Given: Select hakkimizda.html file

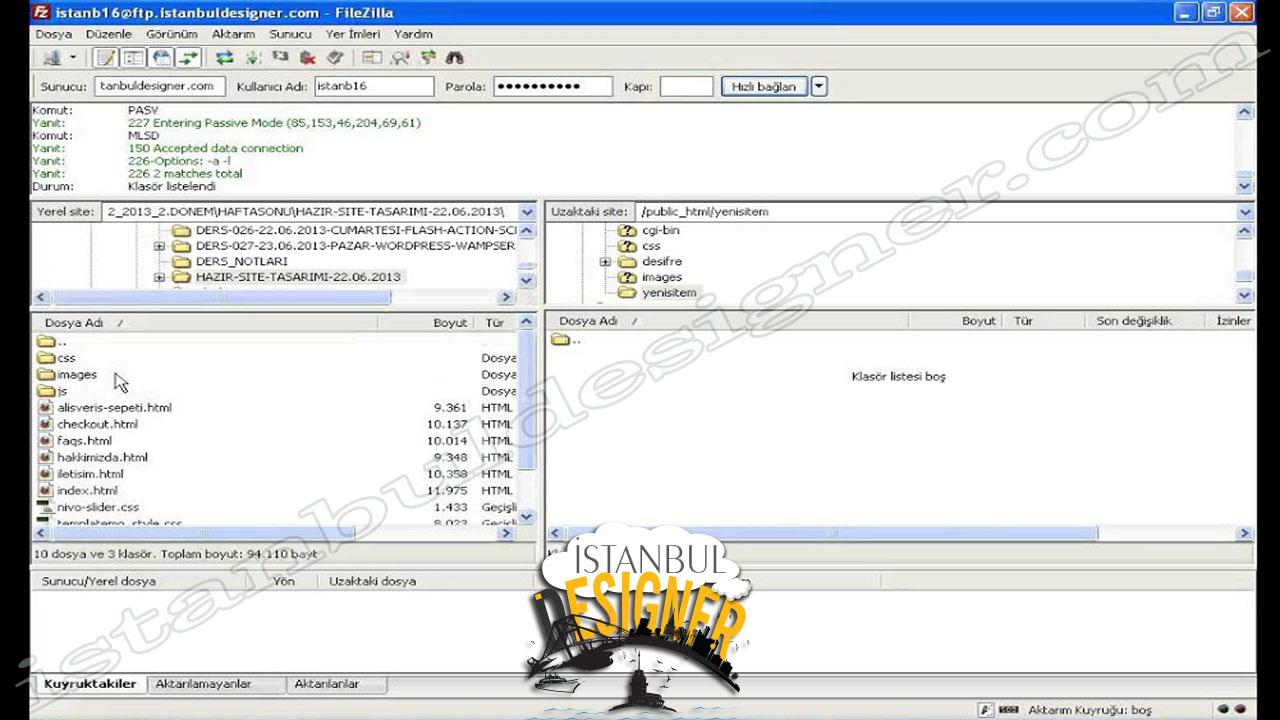Looking at the screenshot, I should [102, 458].
